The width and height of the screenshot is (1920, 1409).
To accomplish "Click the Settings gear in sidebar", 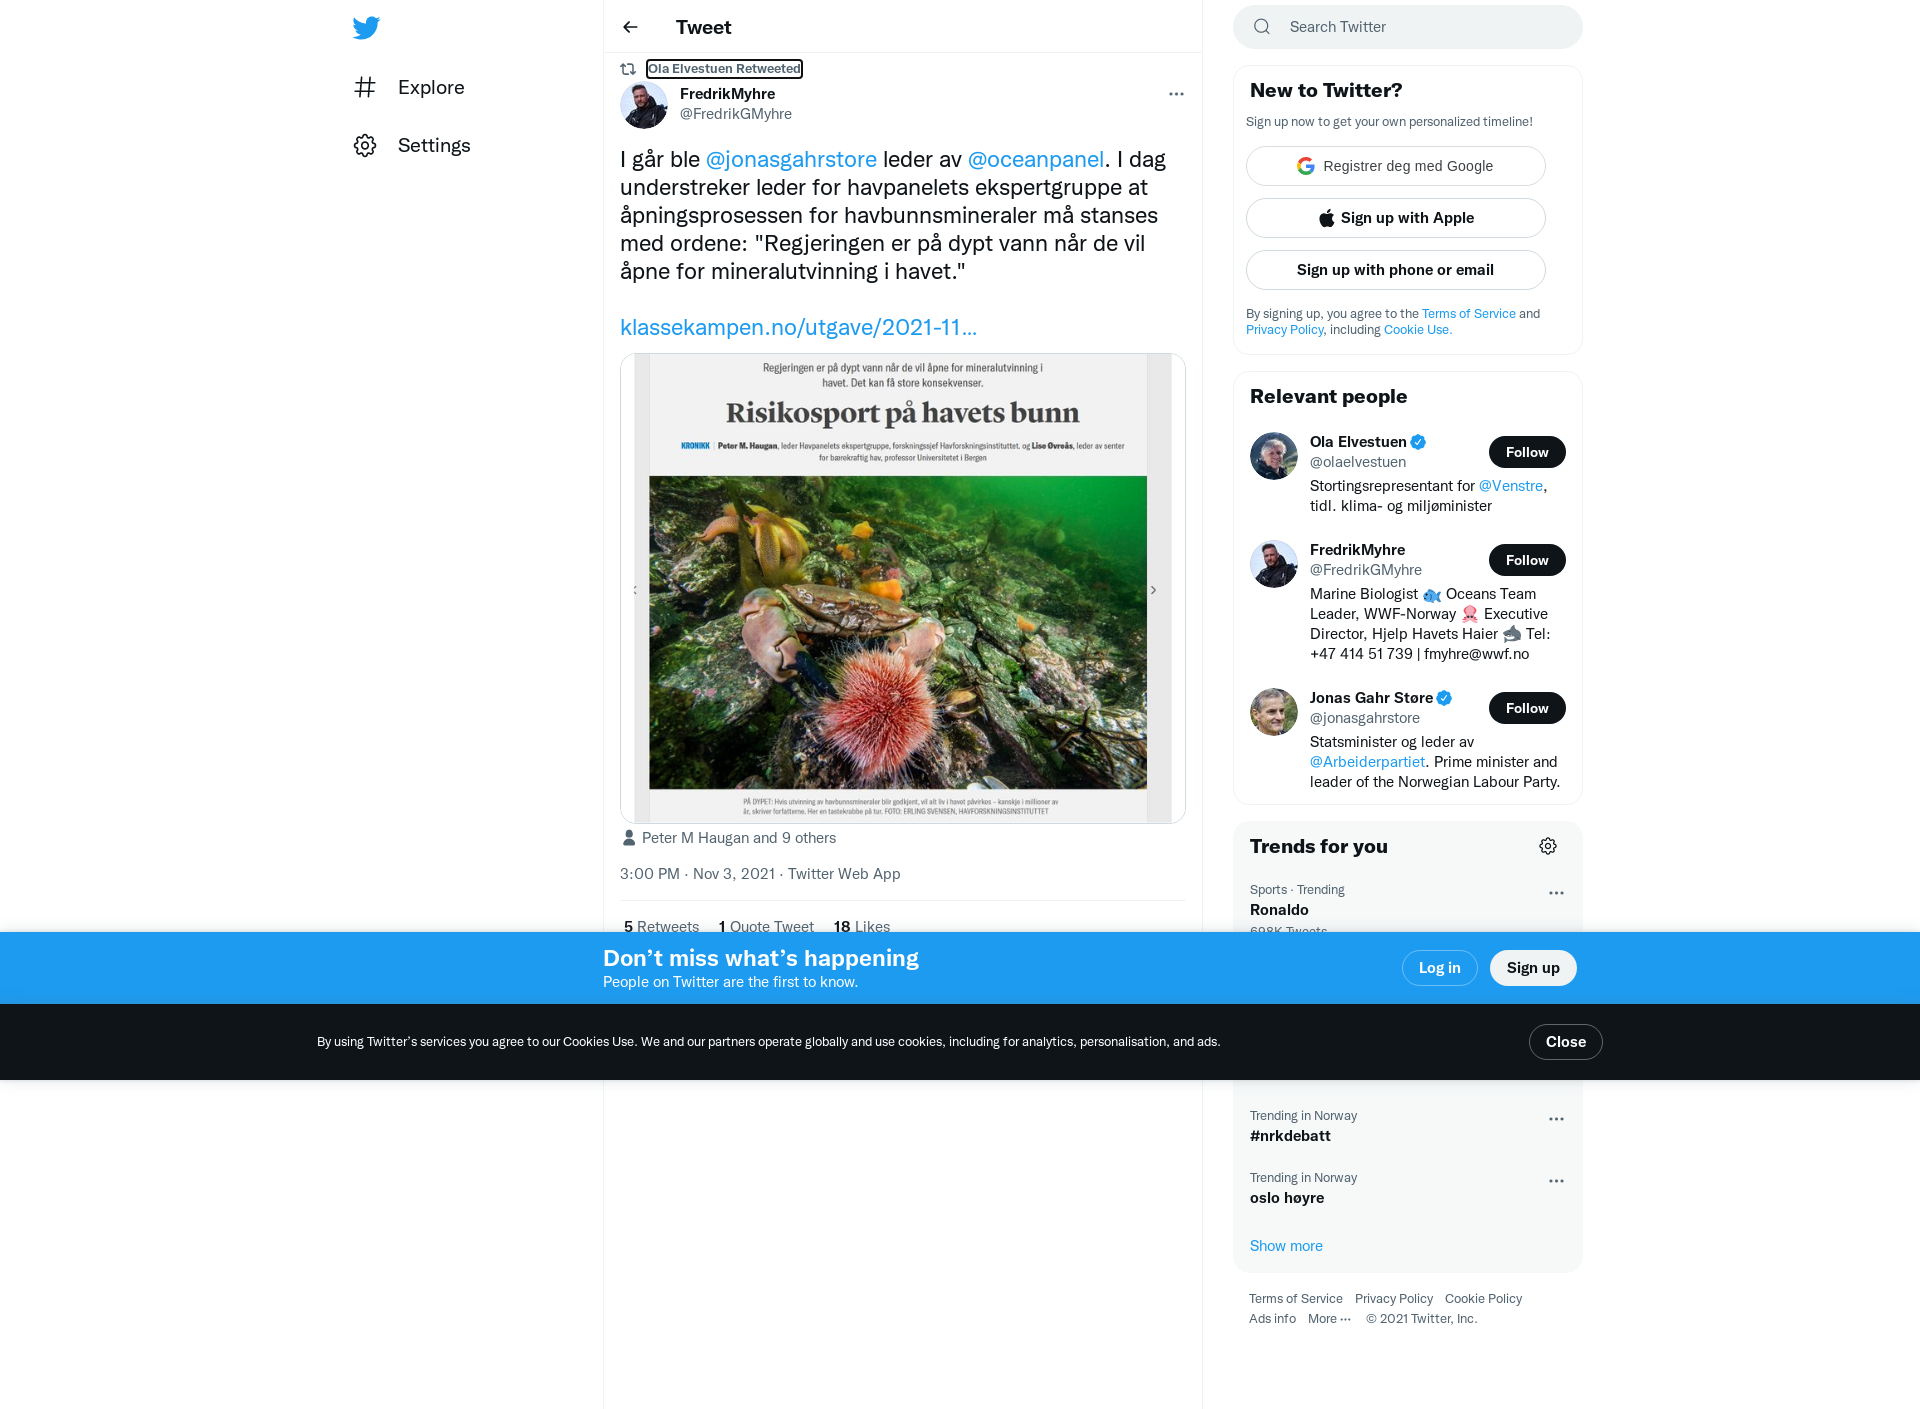I will 365,145.
